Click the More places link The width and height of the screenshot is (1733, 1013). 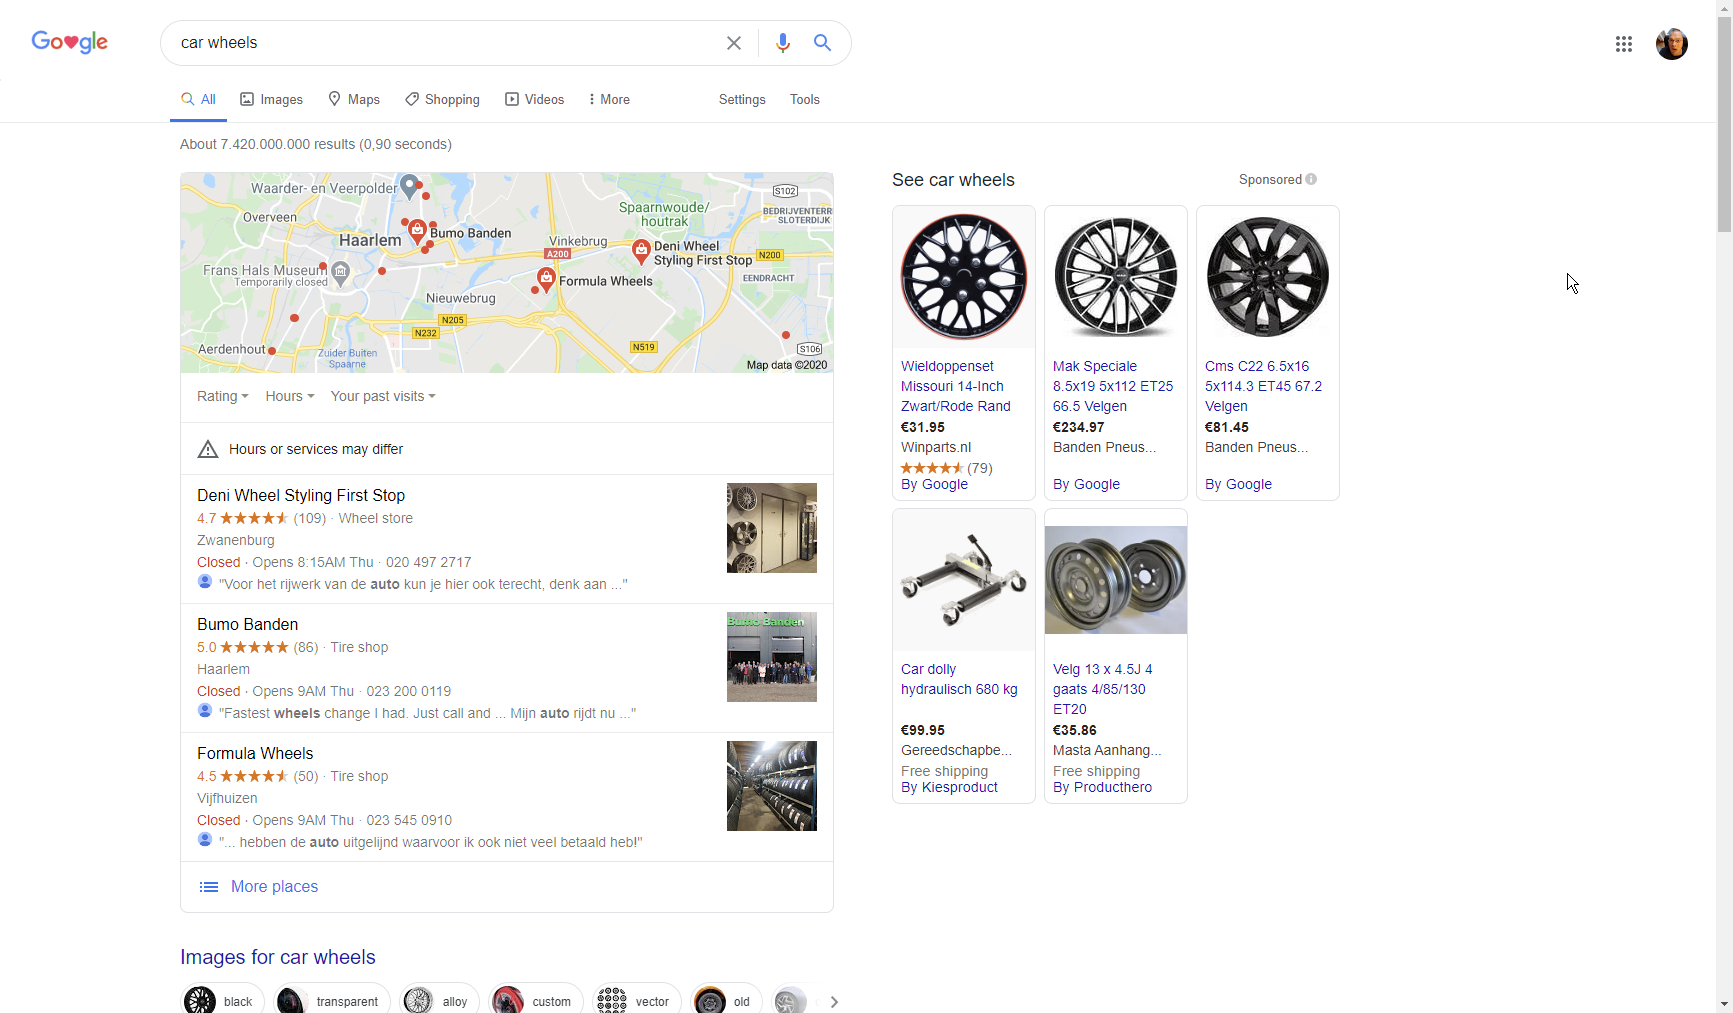coord(274,887)
